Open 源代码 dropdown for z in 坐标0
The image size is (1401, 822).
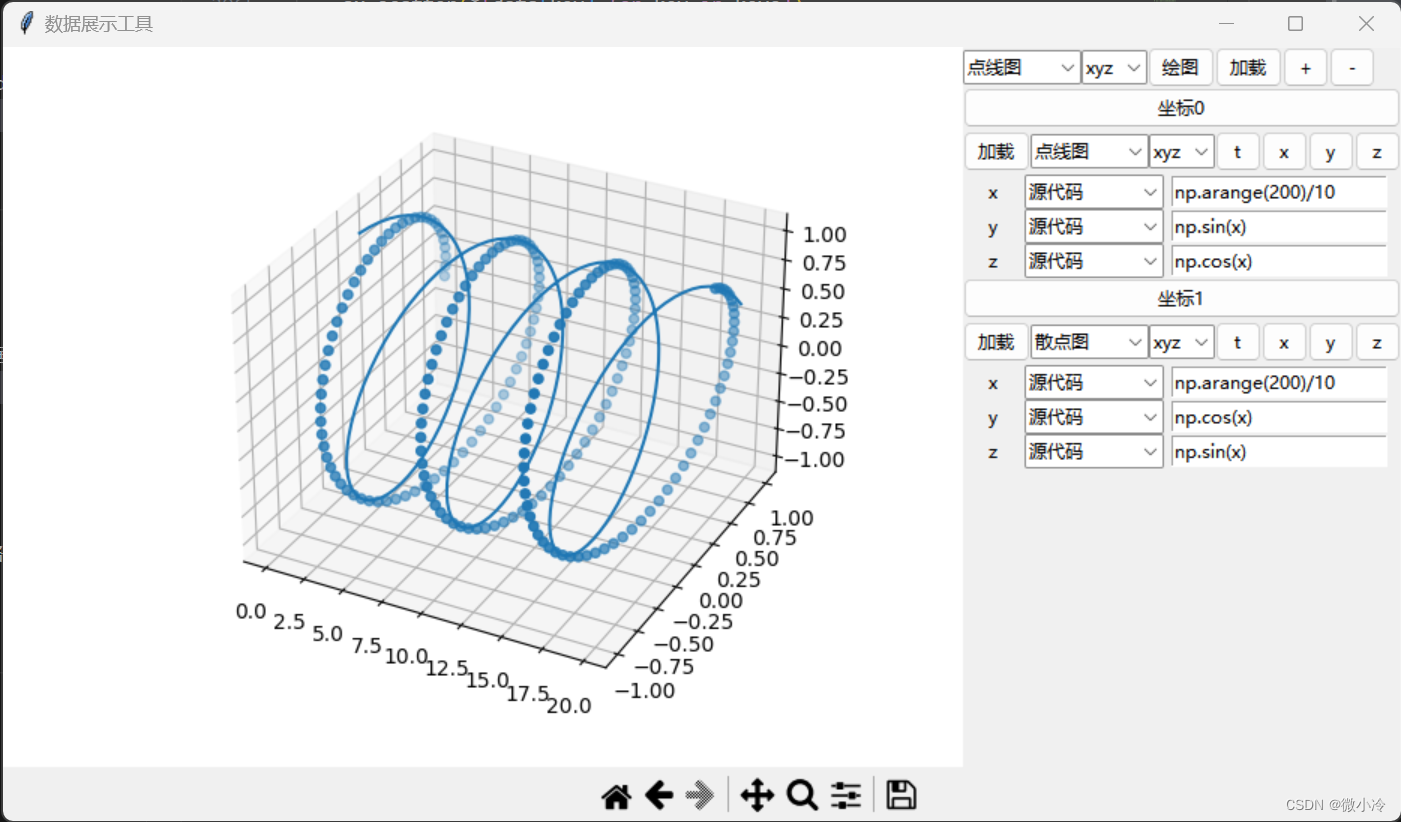[1094, 261]
